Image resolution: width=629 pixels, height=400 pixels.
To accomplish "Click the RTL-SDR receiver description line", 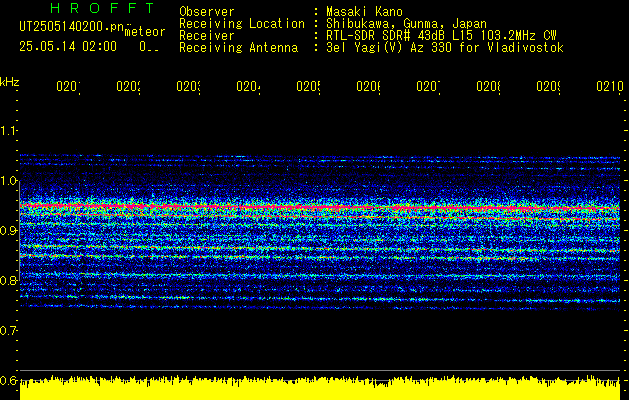I will click(x=441, y=36).
